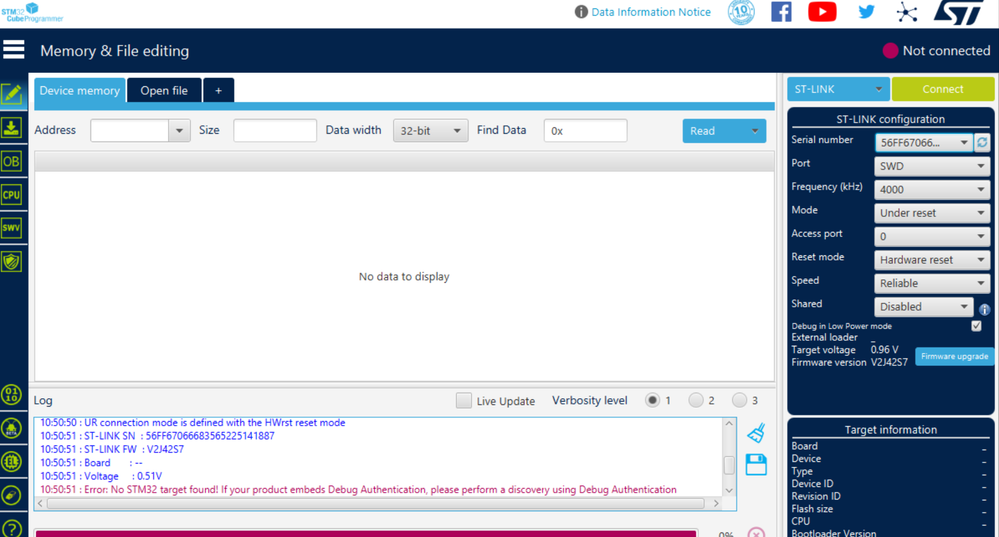The height and width of the screenshot is (537, 999).
Task: Select the Memory & File editing pencil icon
Action: (11, 94)
